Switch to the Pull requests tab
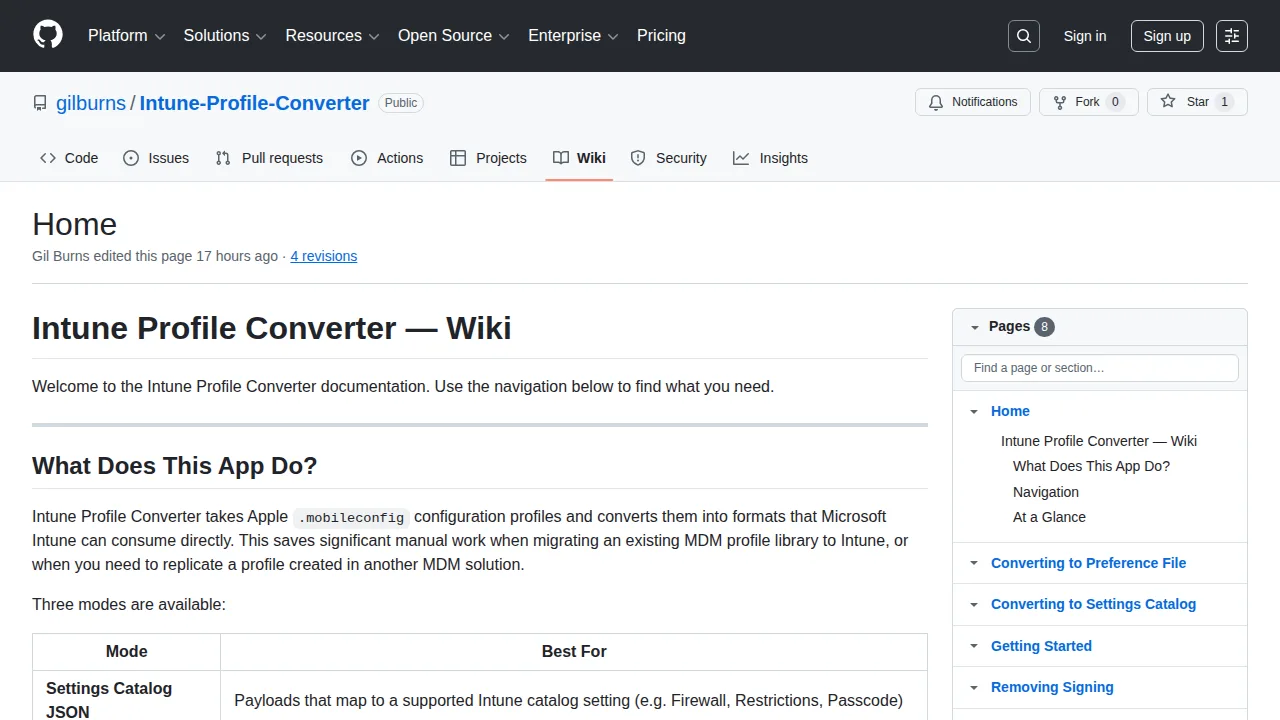Screen dimensions: 1280x720 pyautogui.click(x=269, y=158)
